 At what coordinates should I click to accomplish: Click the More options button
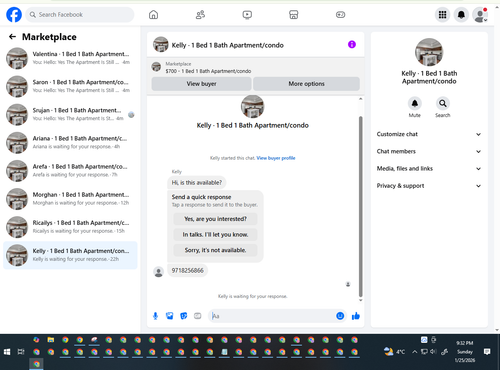point(306,84)
